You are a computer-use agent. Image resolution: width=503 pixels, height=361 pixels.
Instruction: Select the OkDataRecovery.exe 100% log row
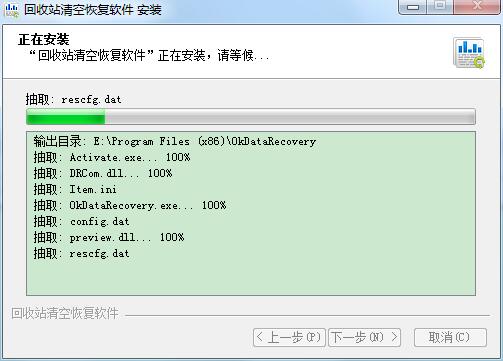(130, 205)
